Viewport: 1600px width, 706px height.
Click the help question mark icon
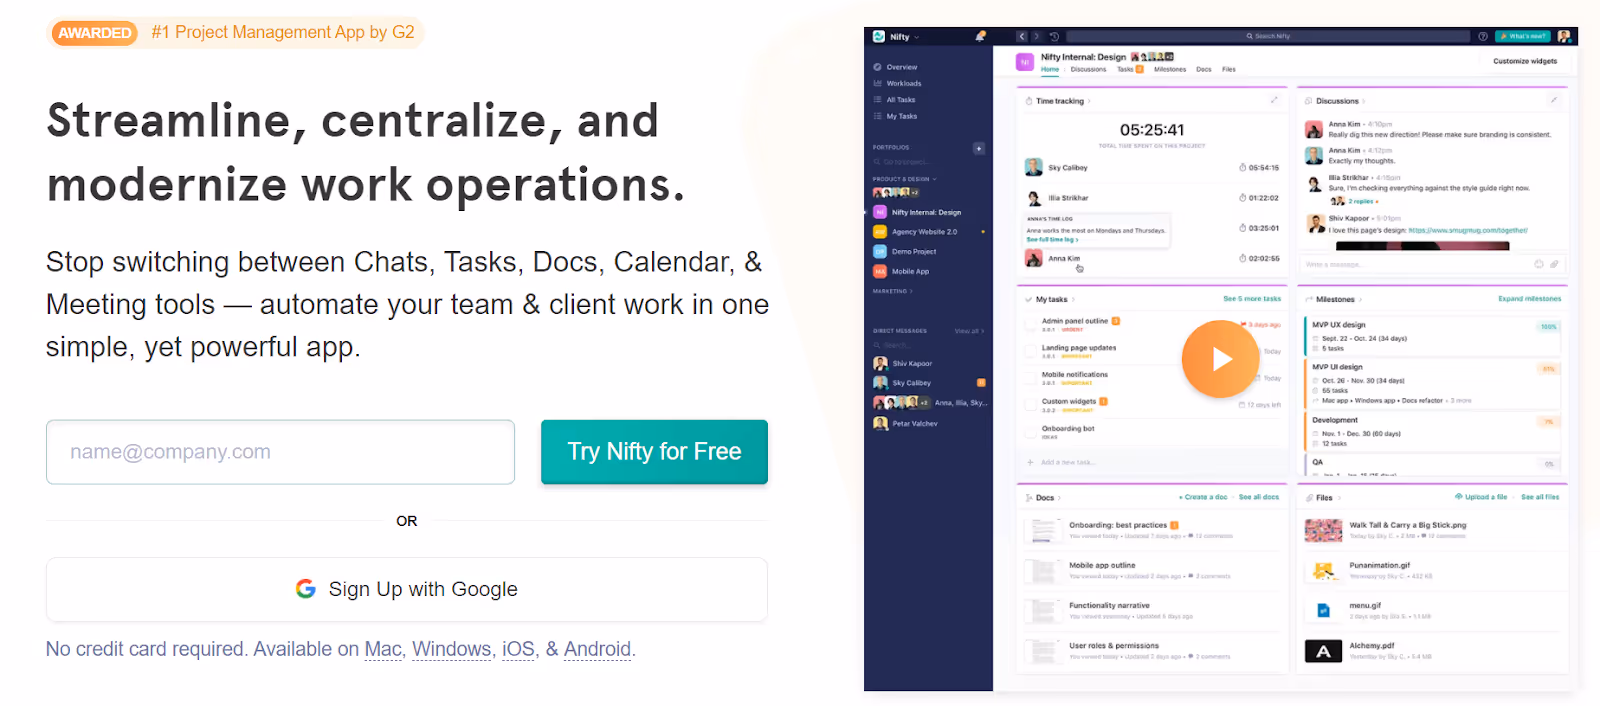click(1483, 36)
